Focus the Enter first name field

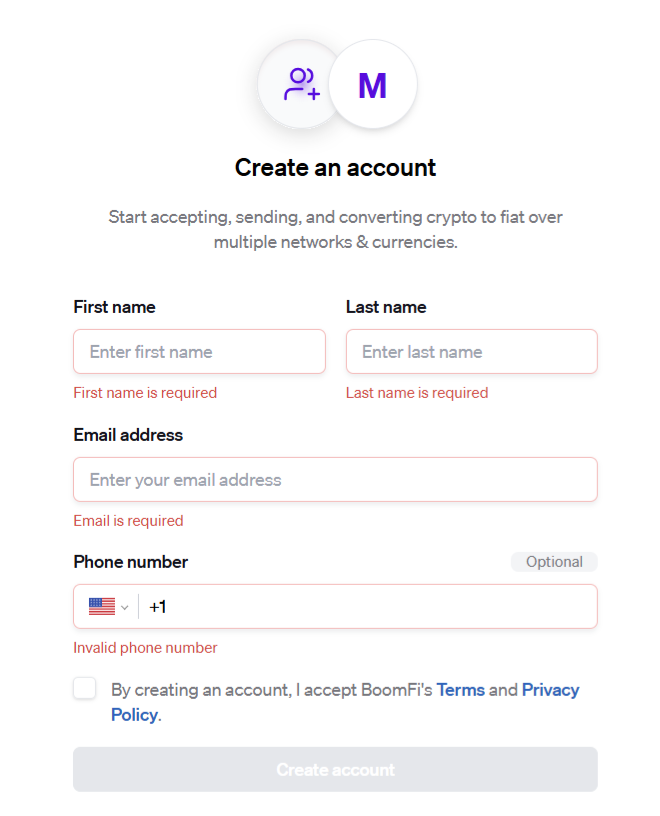199,352
